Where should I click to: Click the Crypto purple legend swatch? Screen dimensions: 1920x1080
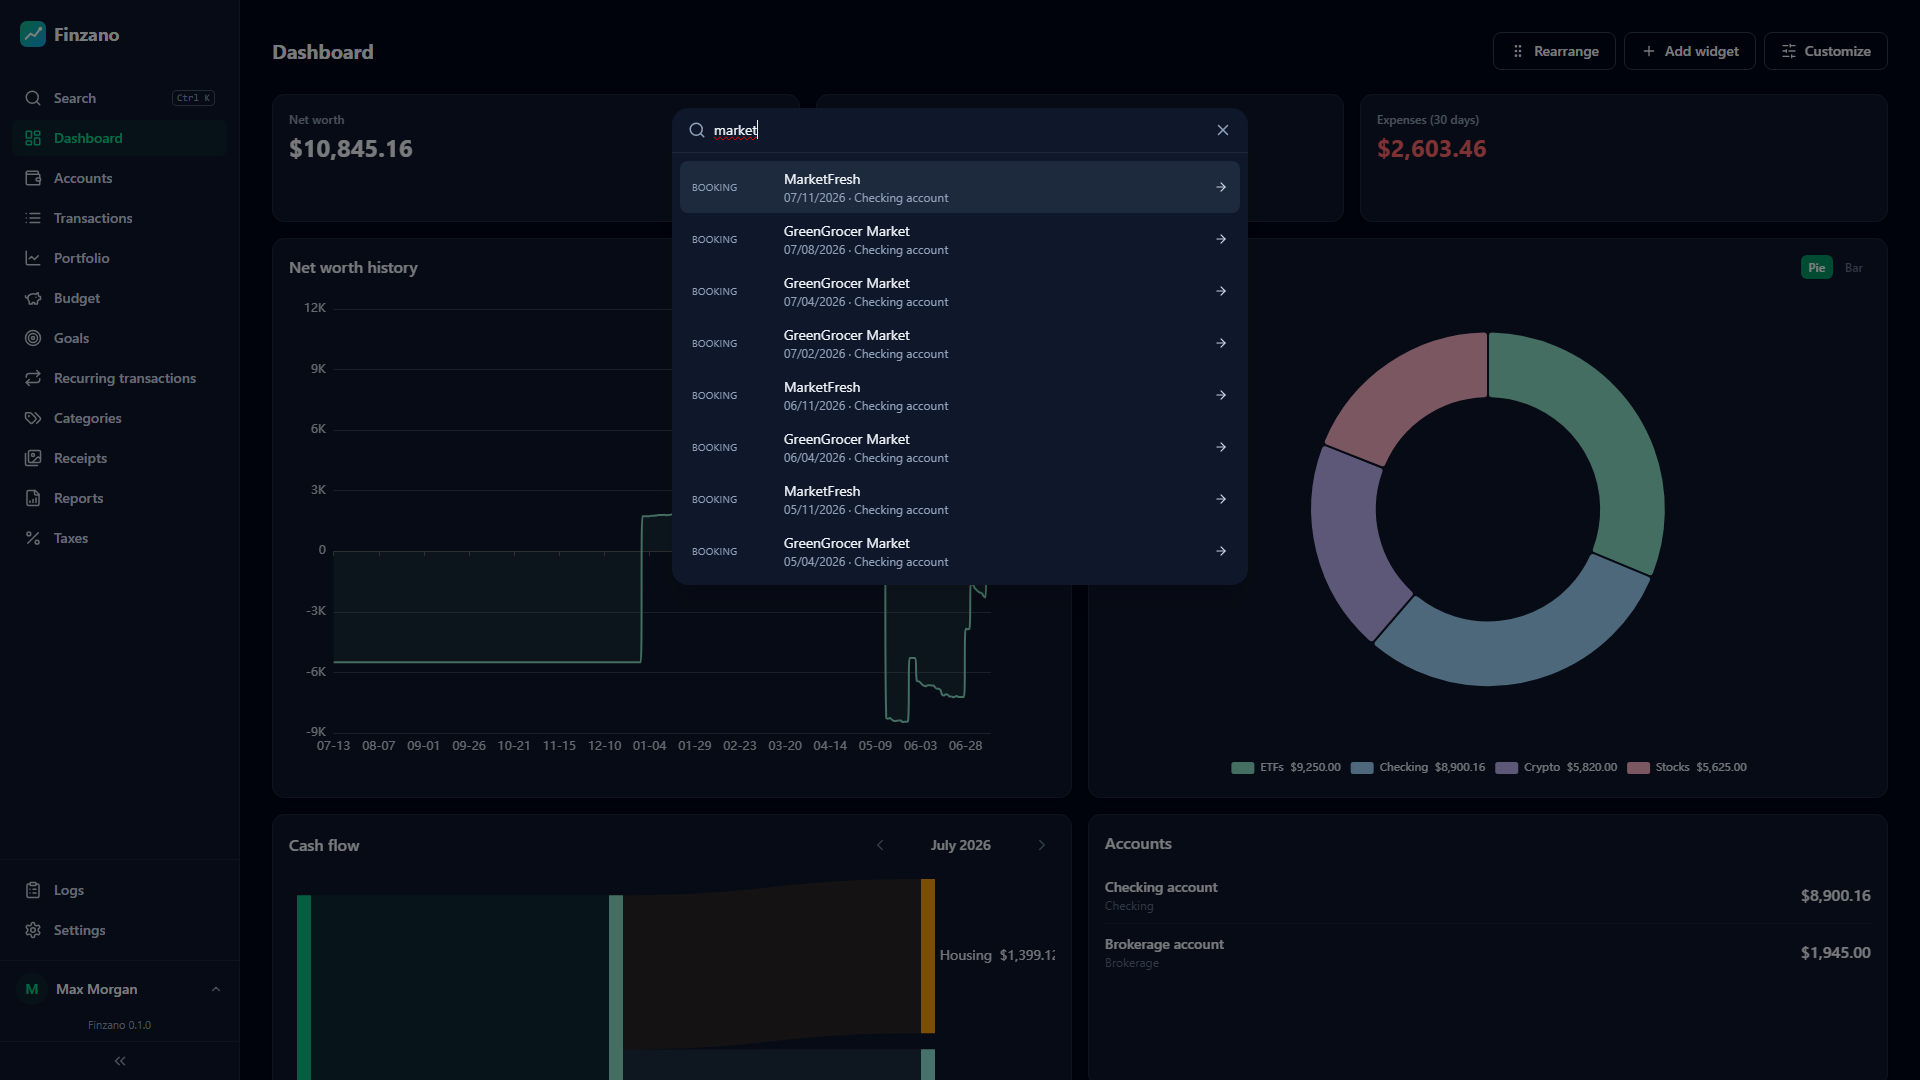coord(1506,768)
